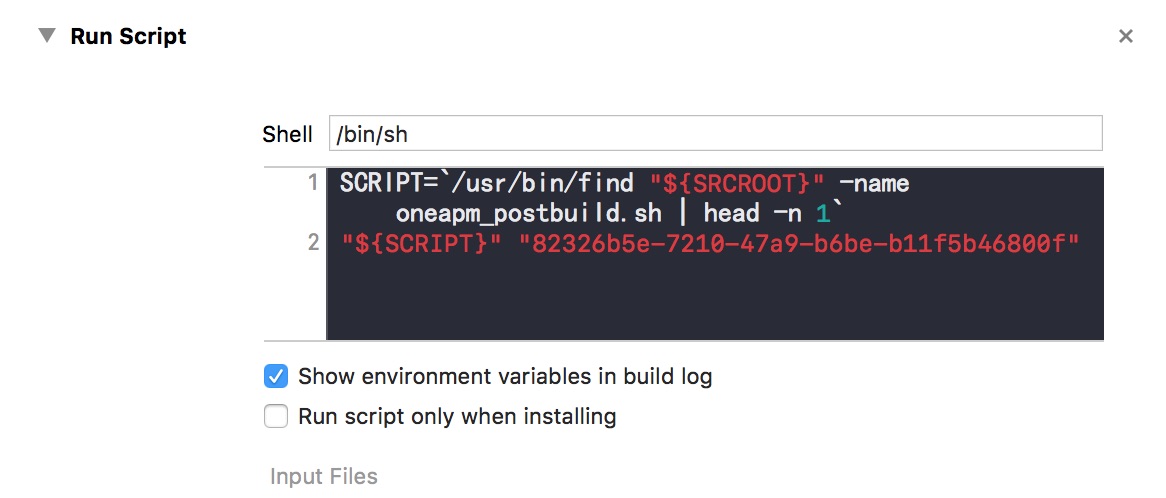Click the teal number 1 after head -n
This screenshot has height=498, width=1166.
click(x=822, y=214)
